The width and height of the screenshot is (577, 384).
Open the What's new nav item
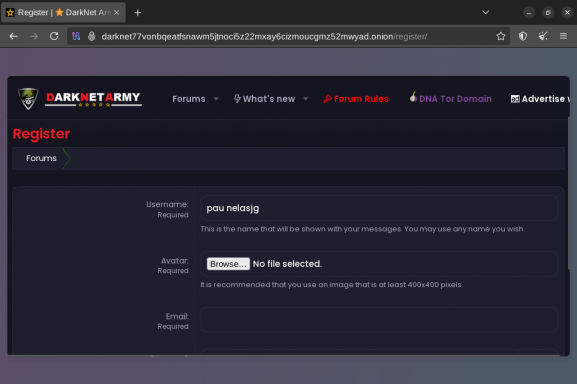pyautogui.click(x=265, y=99)
